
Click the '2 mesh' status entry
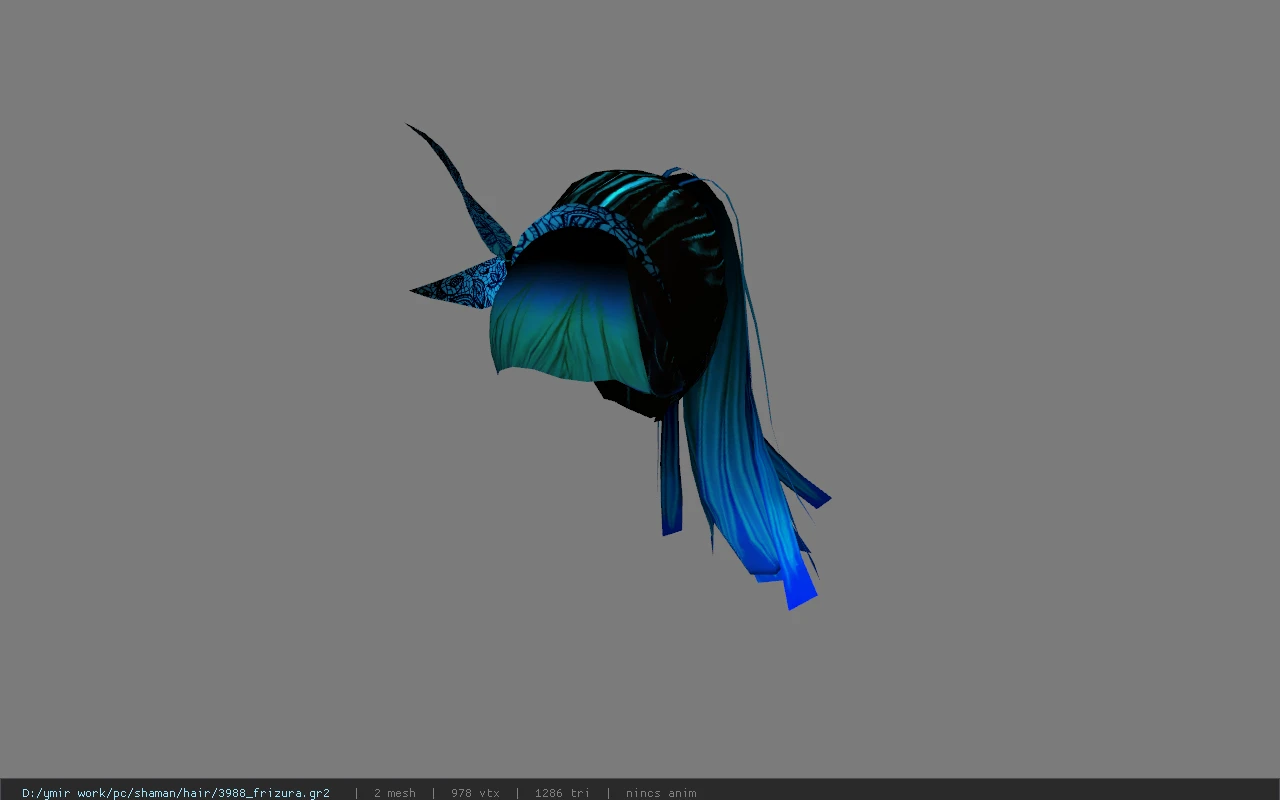(395, 793)
